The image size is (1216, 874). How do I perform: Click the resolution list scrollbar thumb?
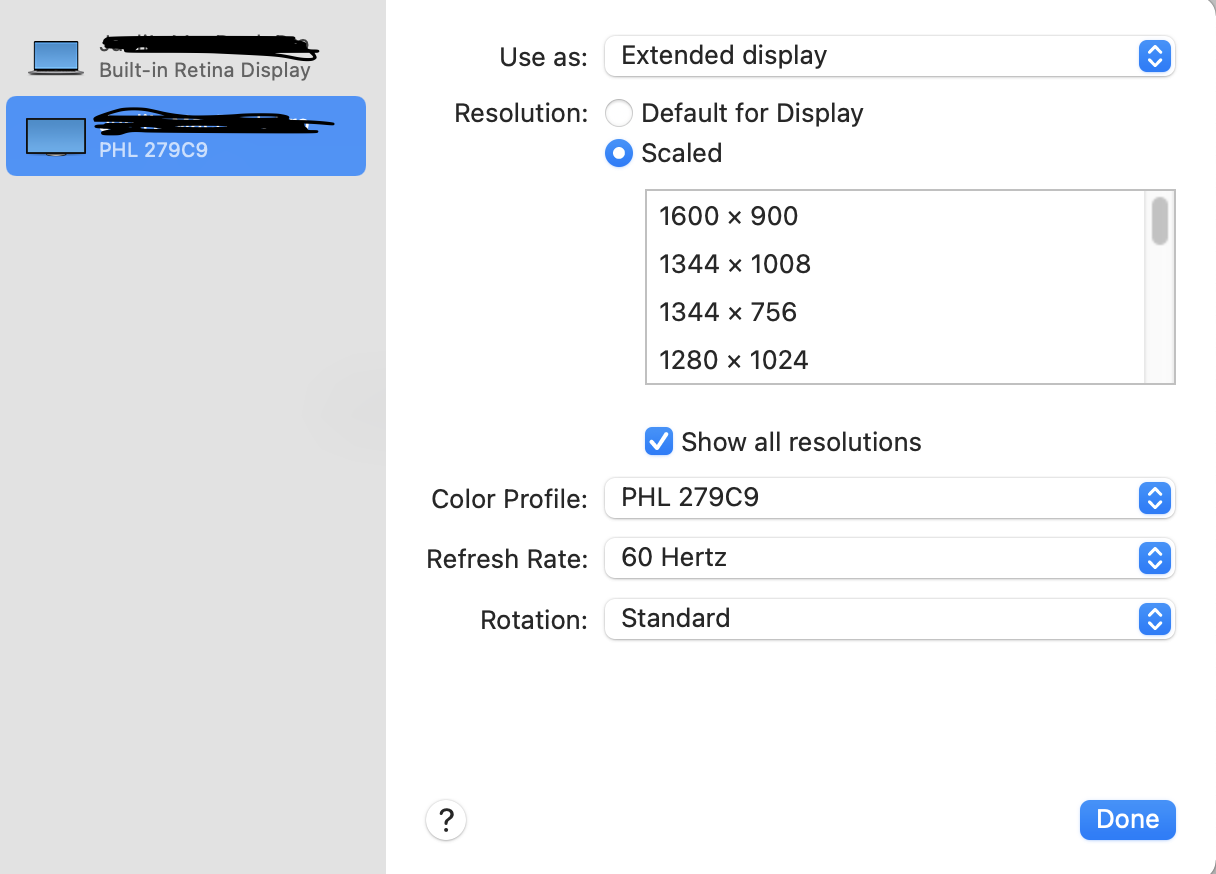click(x=1160, y=221)
